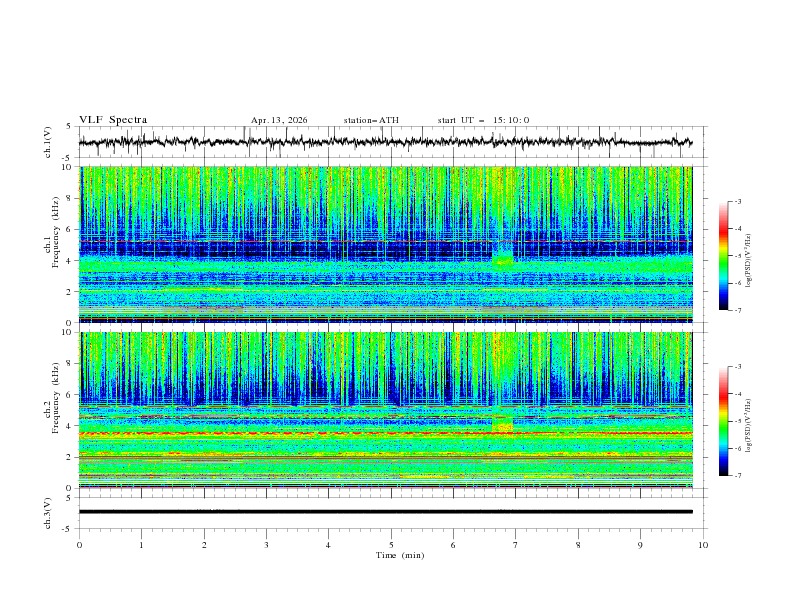Click time axis tick "6"
Image resolution: width=792 pixels, height=612 pixels.
pyautogui.click(x=453, y=545)
